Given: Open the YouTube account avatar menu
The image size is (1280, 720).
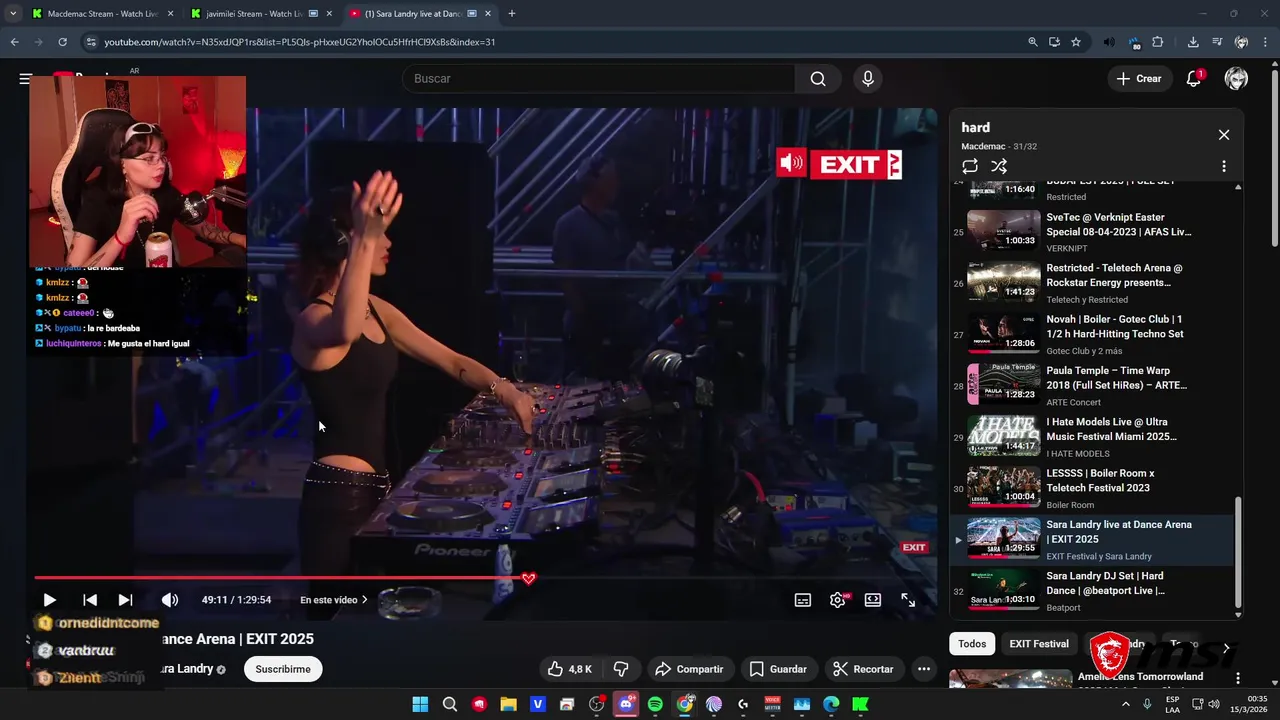Looking at the screenshot, I should [1237, 79].
